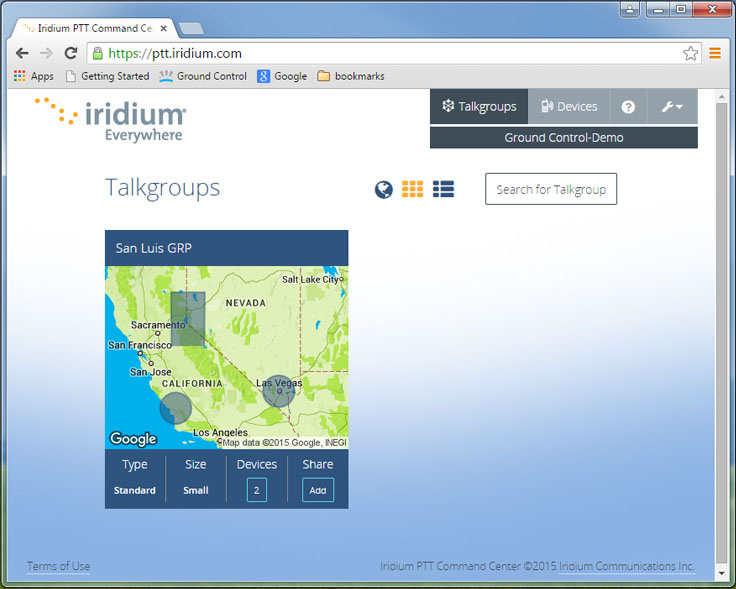Open the wrench settings dropdown

point(672,107)
